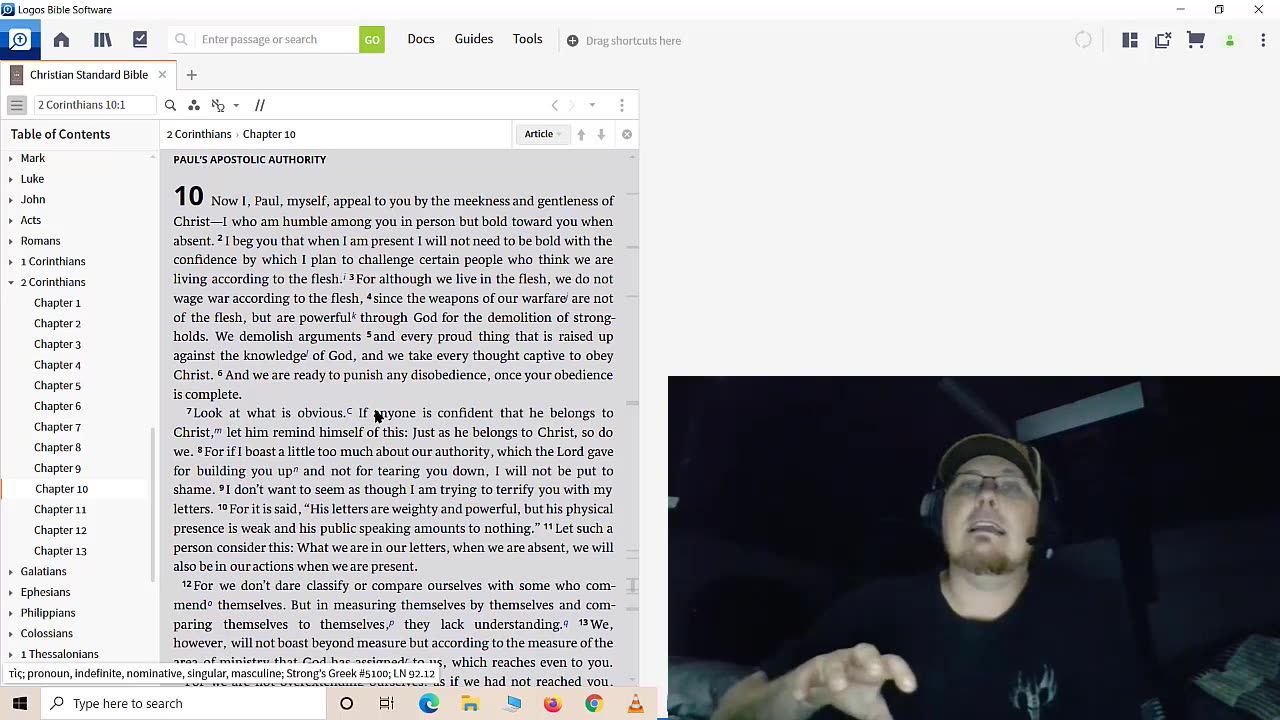Open the visual filters three-dots icon
The height and width of the screenshot is (720, 1280).
194,105
